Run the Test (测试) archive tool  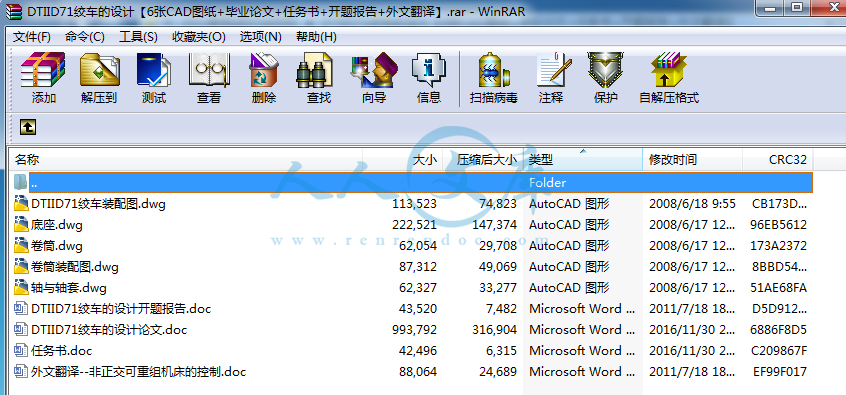(x=153, y=70)
